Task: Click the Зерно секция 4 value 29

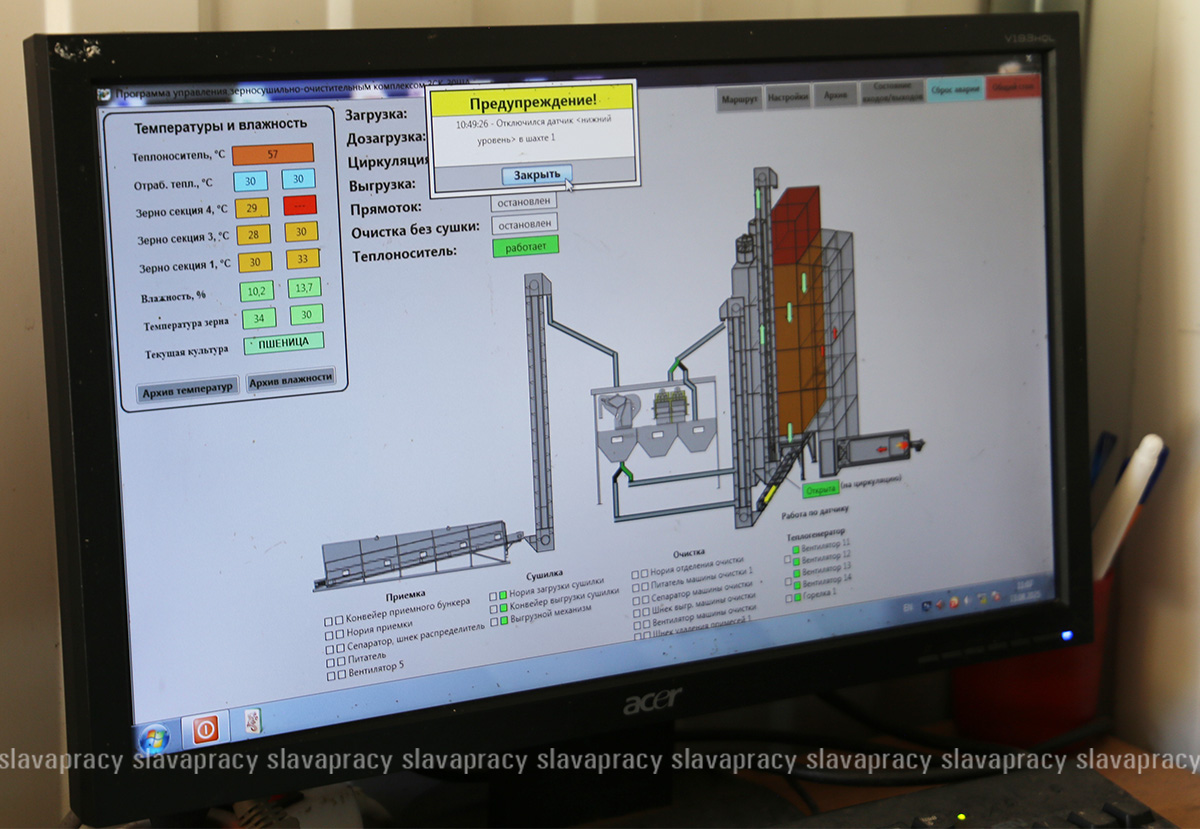Action: [x=252, y=208]
